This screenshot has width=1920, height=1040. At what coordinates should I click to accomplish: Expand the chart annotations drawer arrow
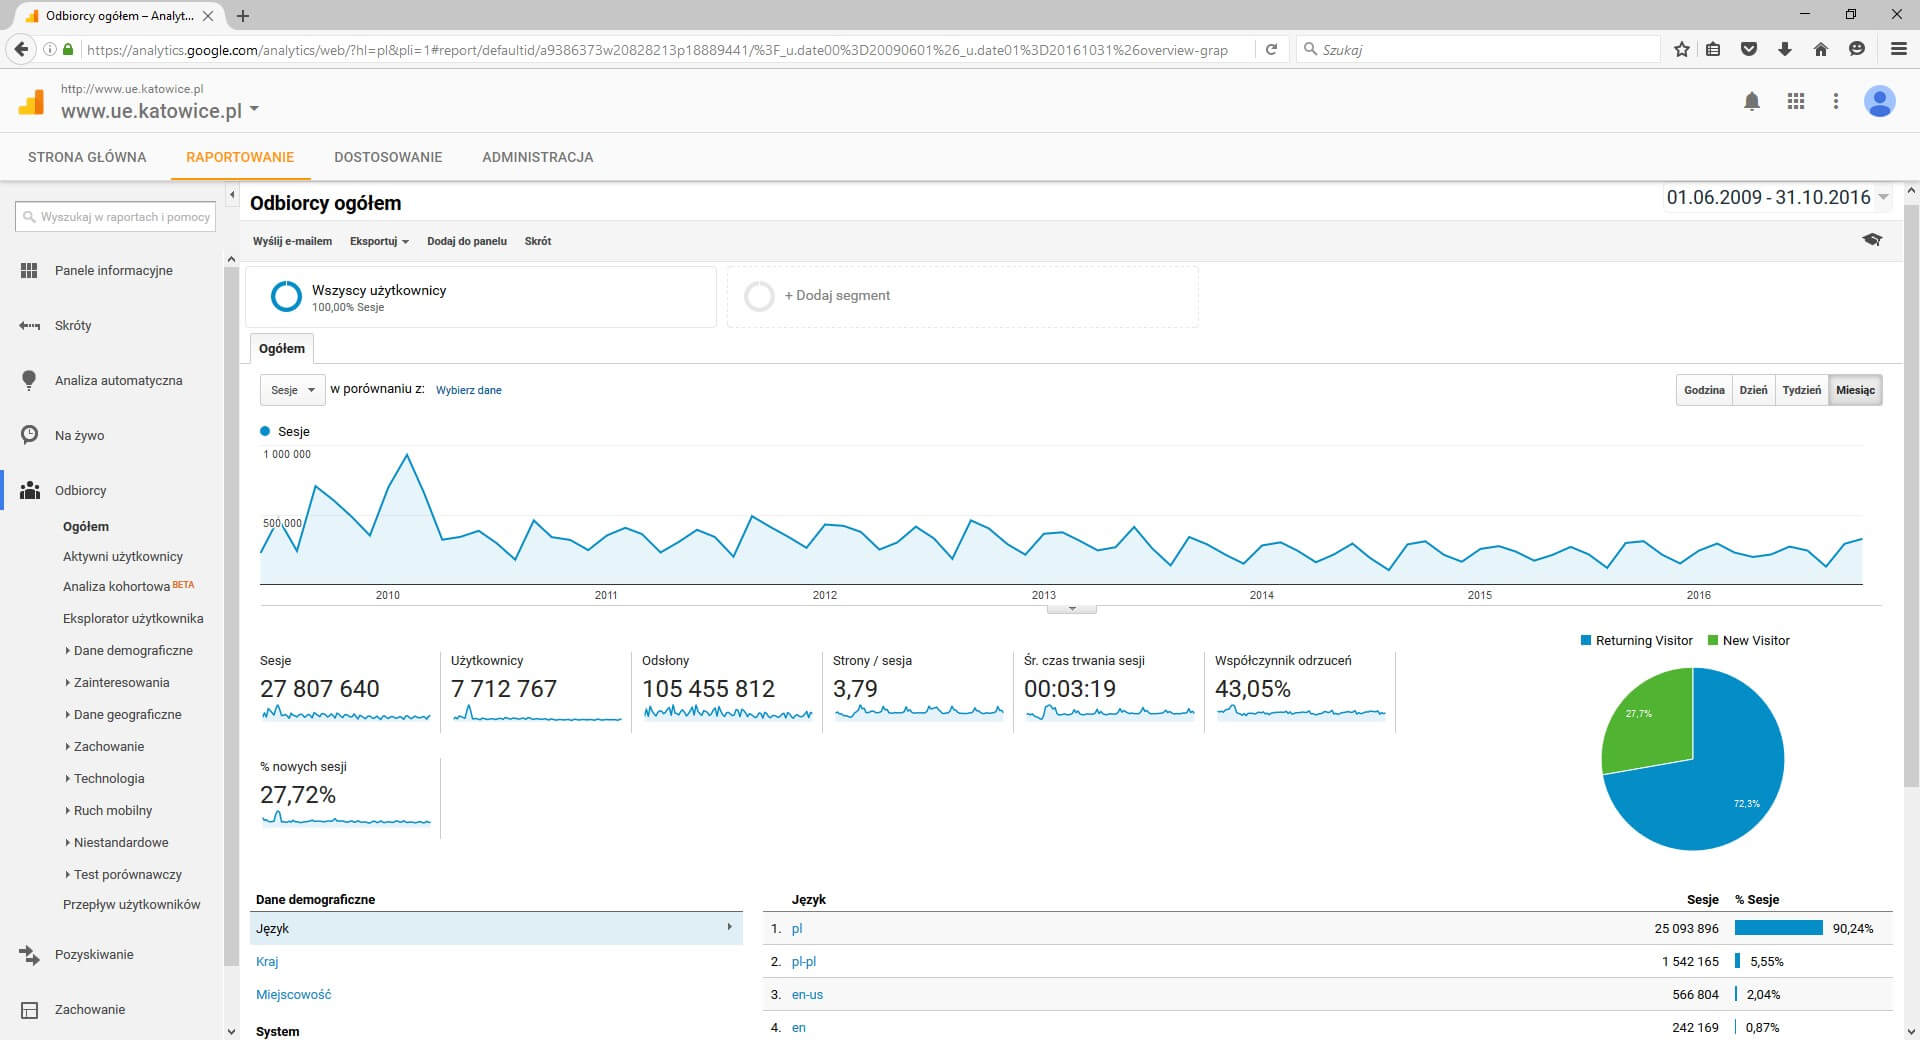1072,608
